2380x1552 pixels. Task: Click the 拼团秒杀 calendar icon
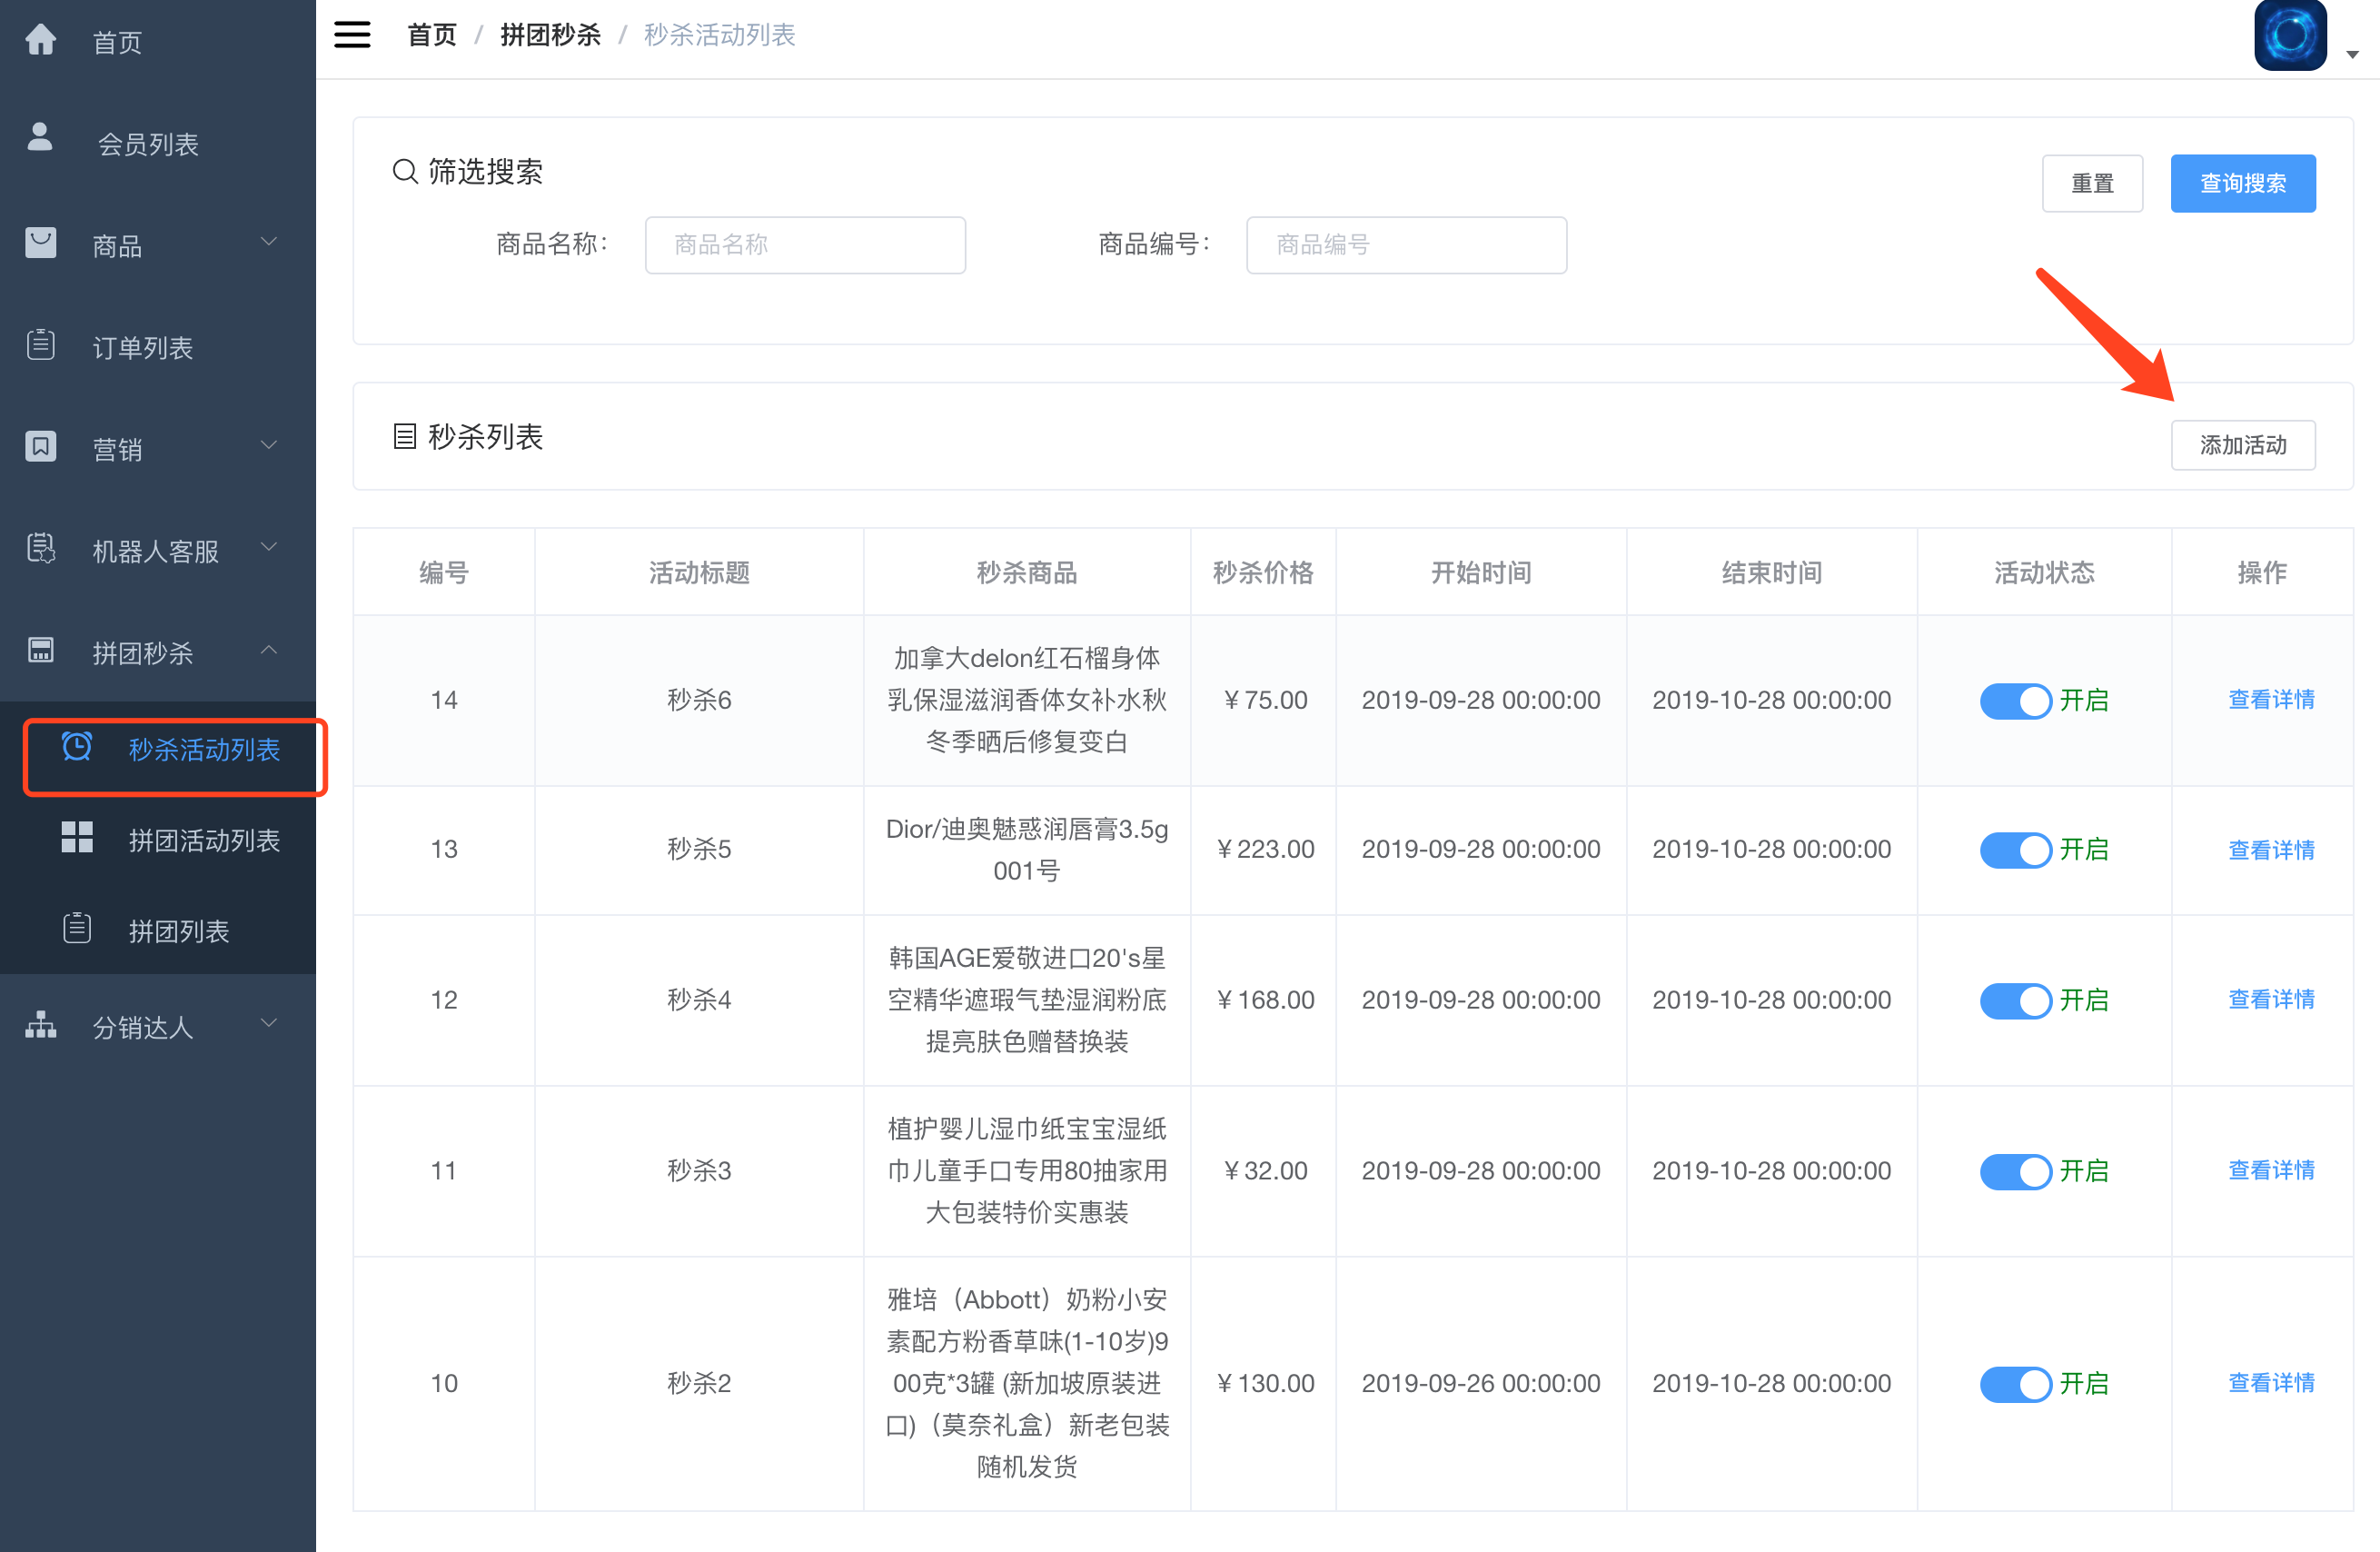(40, 650)
